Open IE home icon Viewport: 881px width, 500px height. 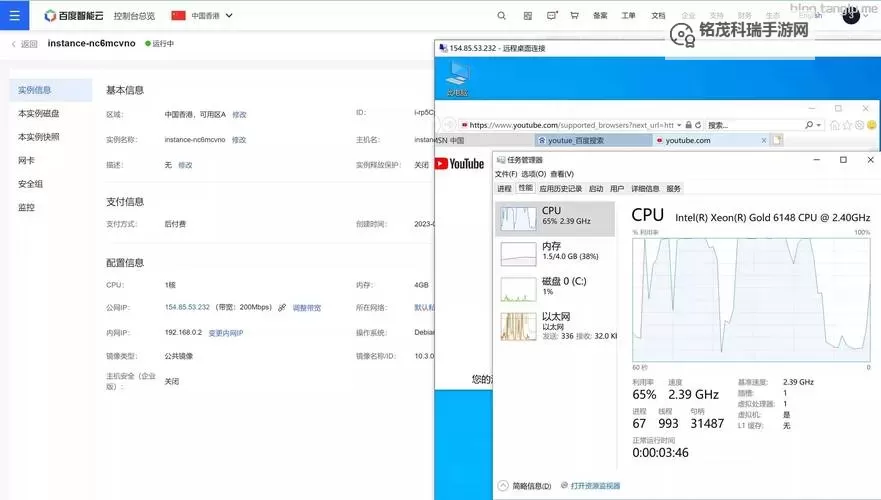[x=835, y=125]
